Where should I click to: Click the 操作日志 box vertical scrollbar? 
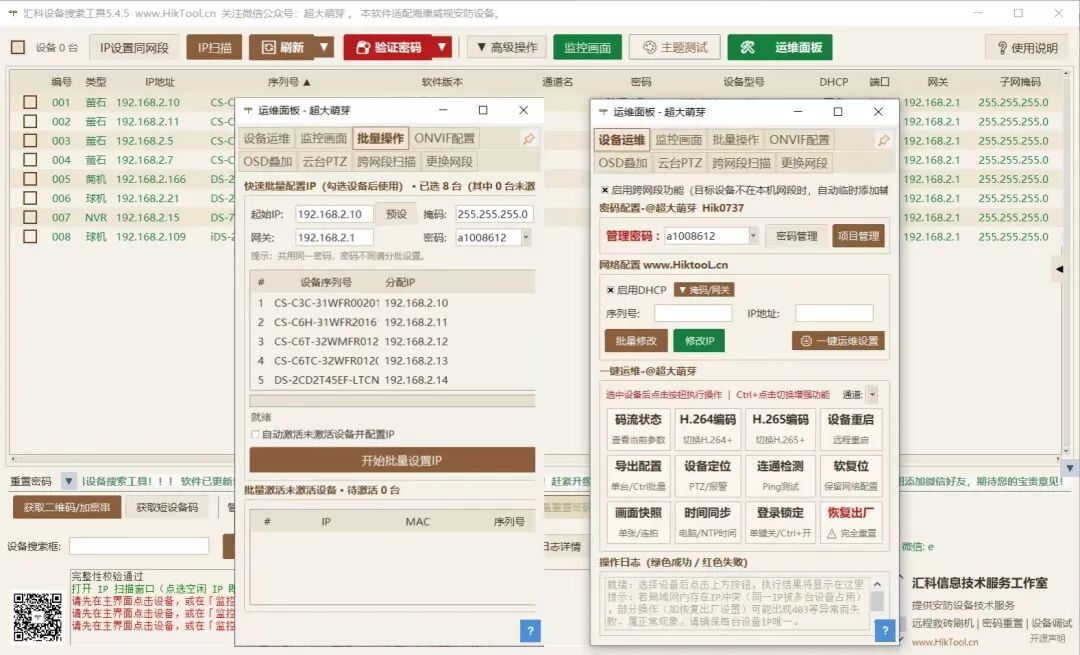[x=878, y=602]
